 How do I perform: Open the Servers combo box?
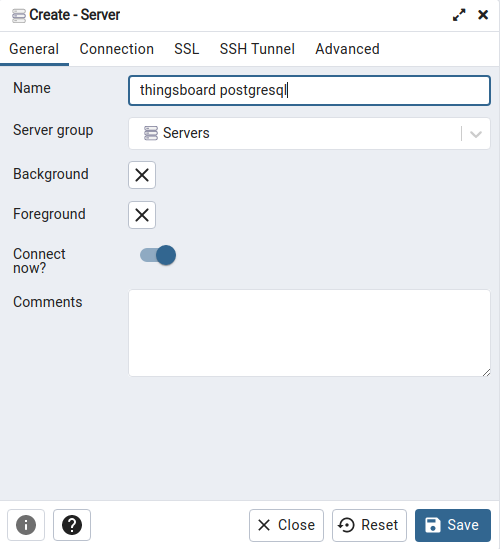(x=309, y=133)
